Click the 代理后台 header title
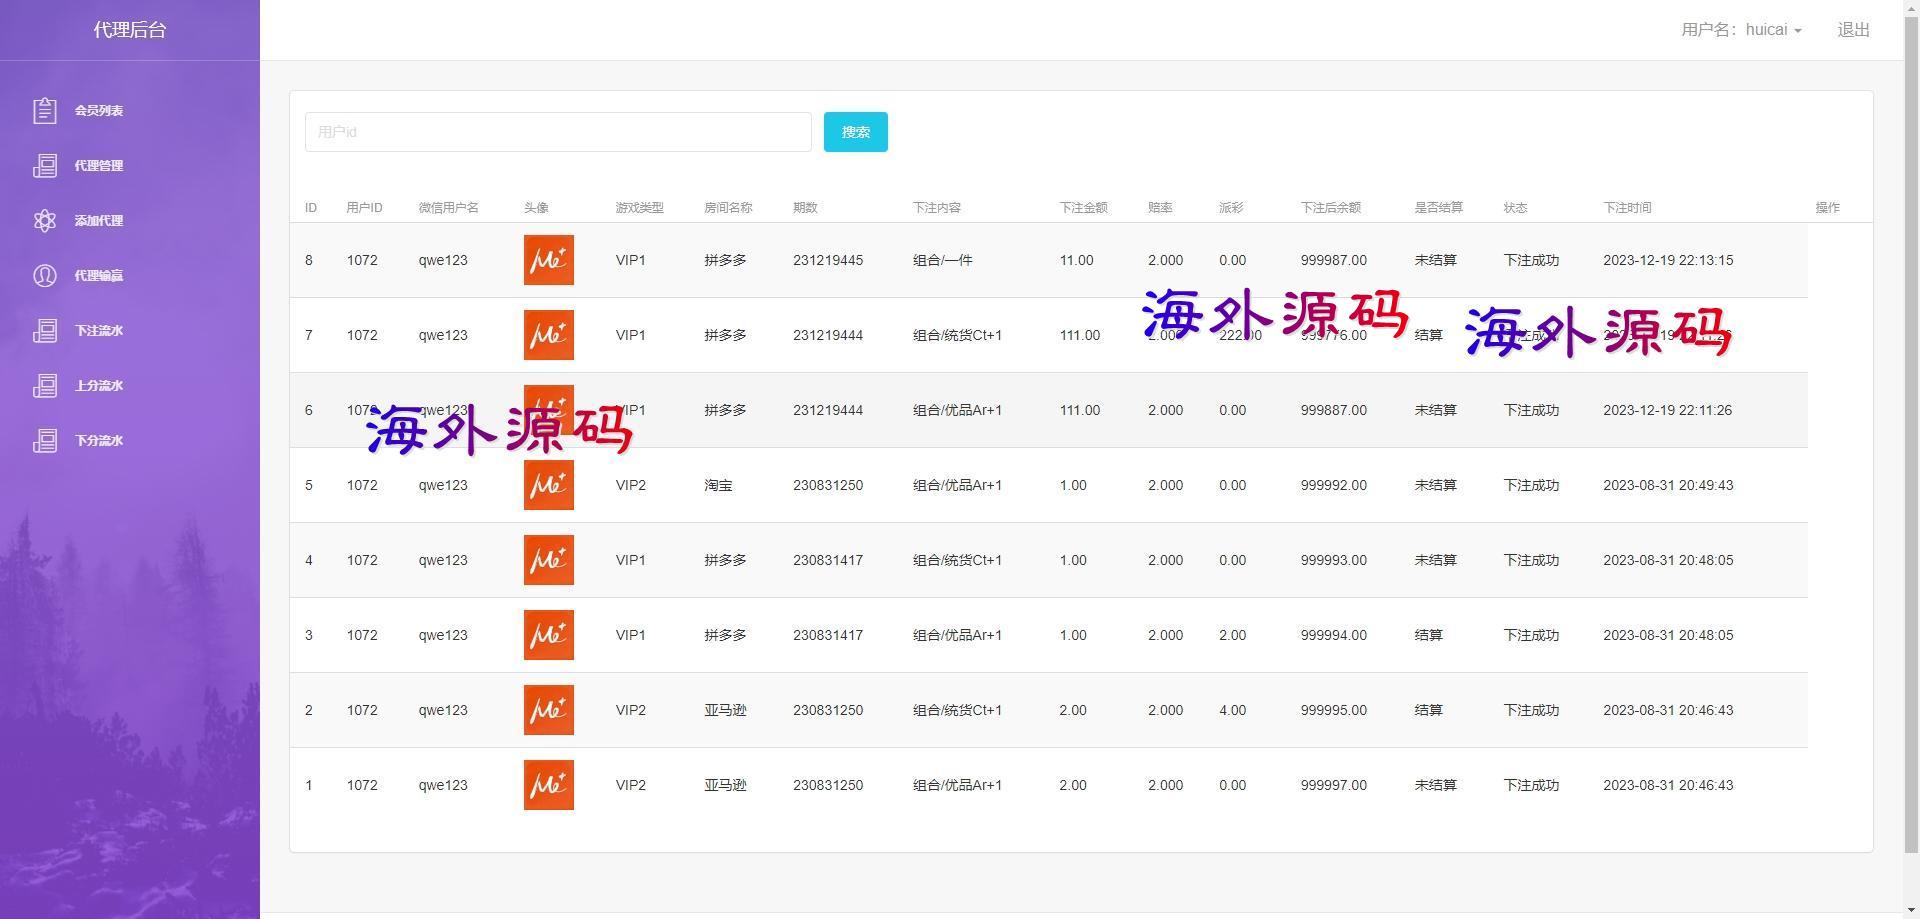Image resolution: width=1920 pixels, height=919 pixels. click(x=130, y=30)
